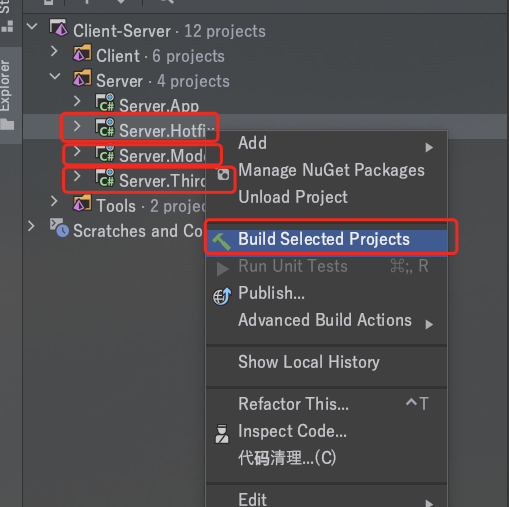
Task: Click the Publish globe icon
Action: pyautogui.click(x=222, y=296)
